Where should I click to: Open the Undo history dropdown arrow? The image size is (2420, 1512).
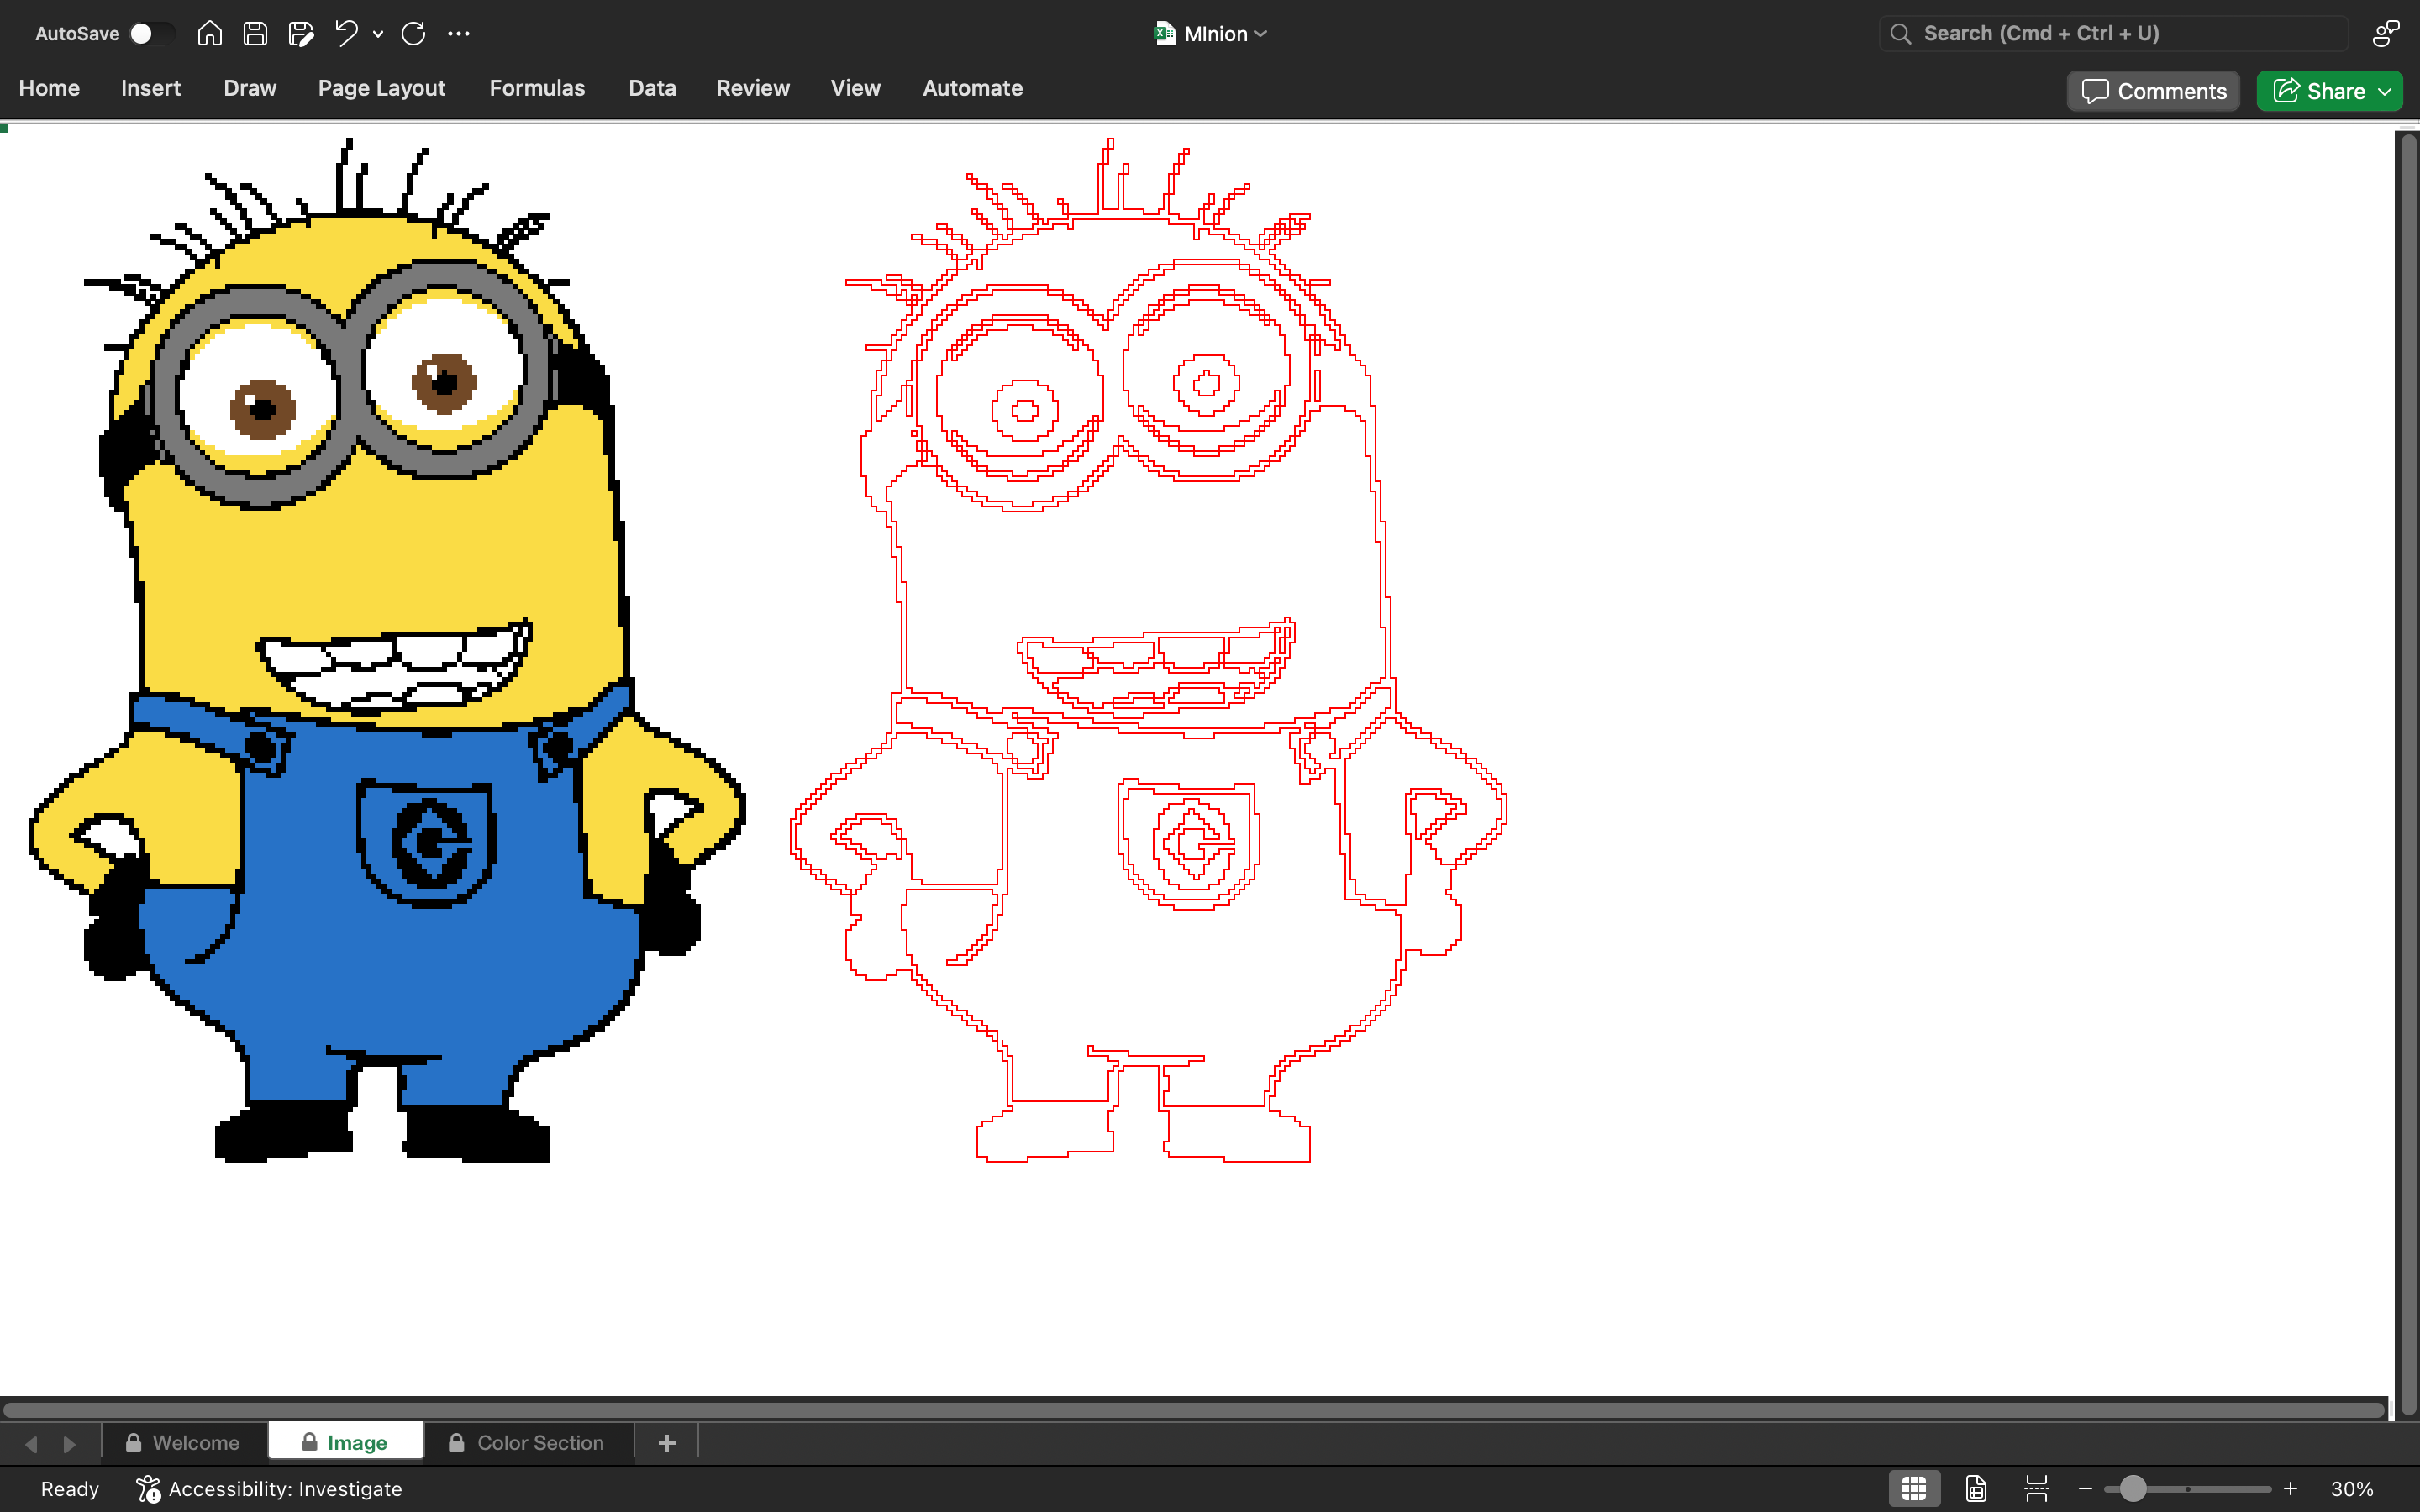coord(378,34)
